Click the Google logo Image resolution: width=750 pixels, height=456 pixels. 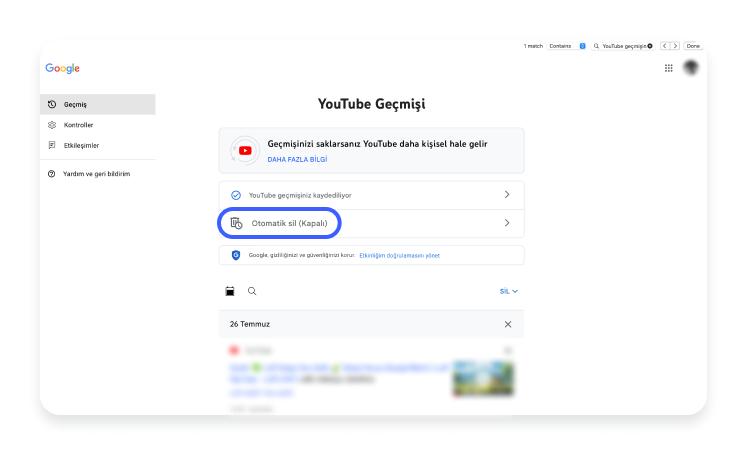[x=63, y=68]
